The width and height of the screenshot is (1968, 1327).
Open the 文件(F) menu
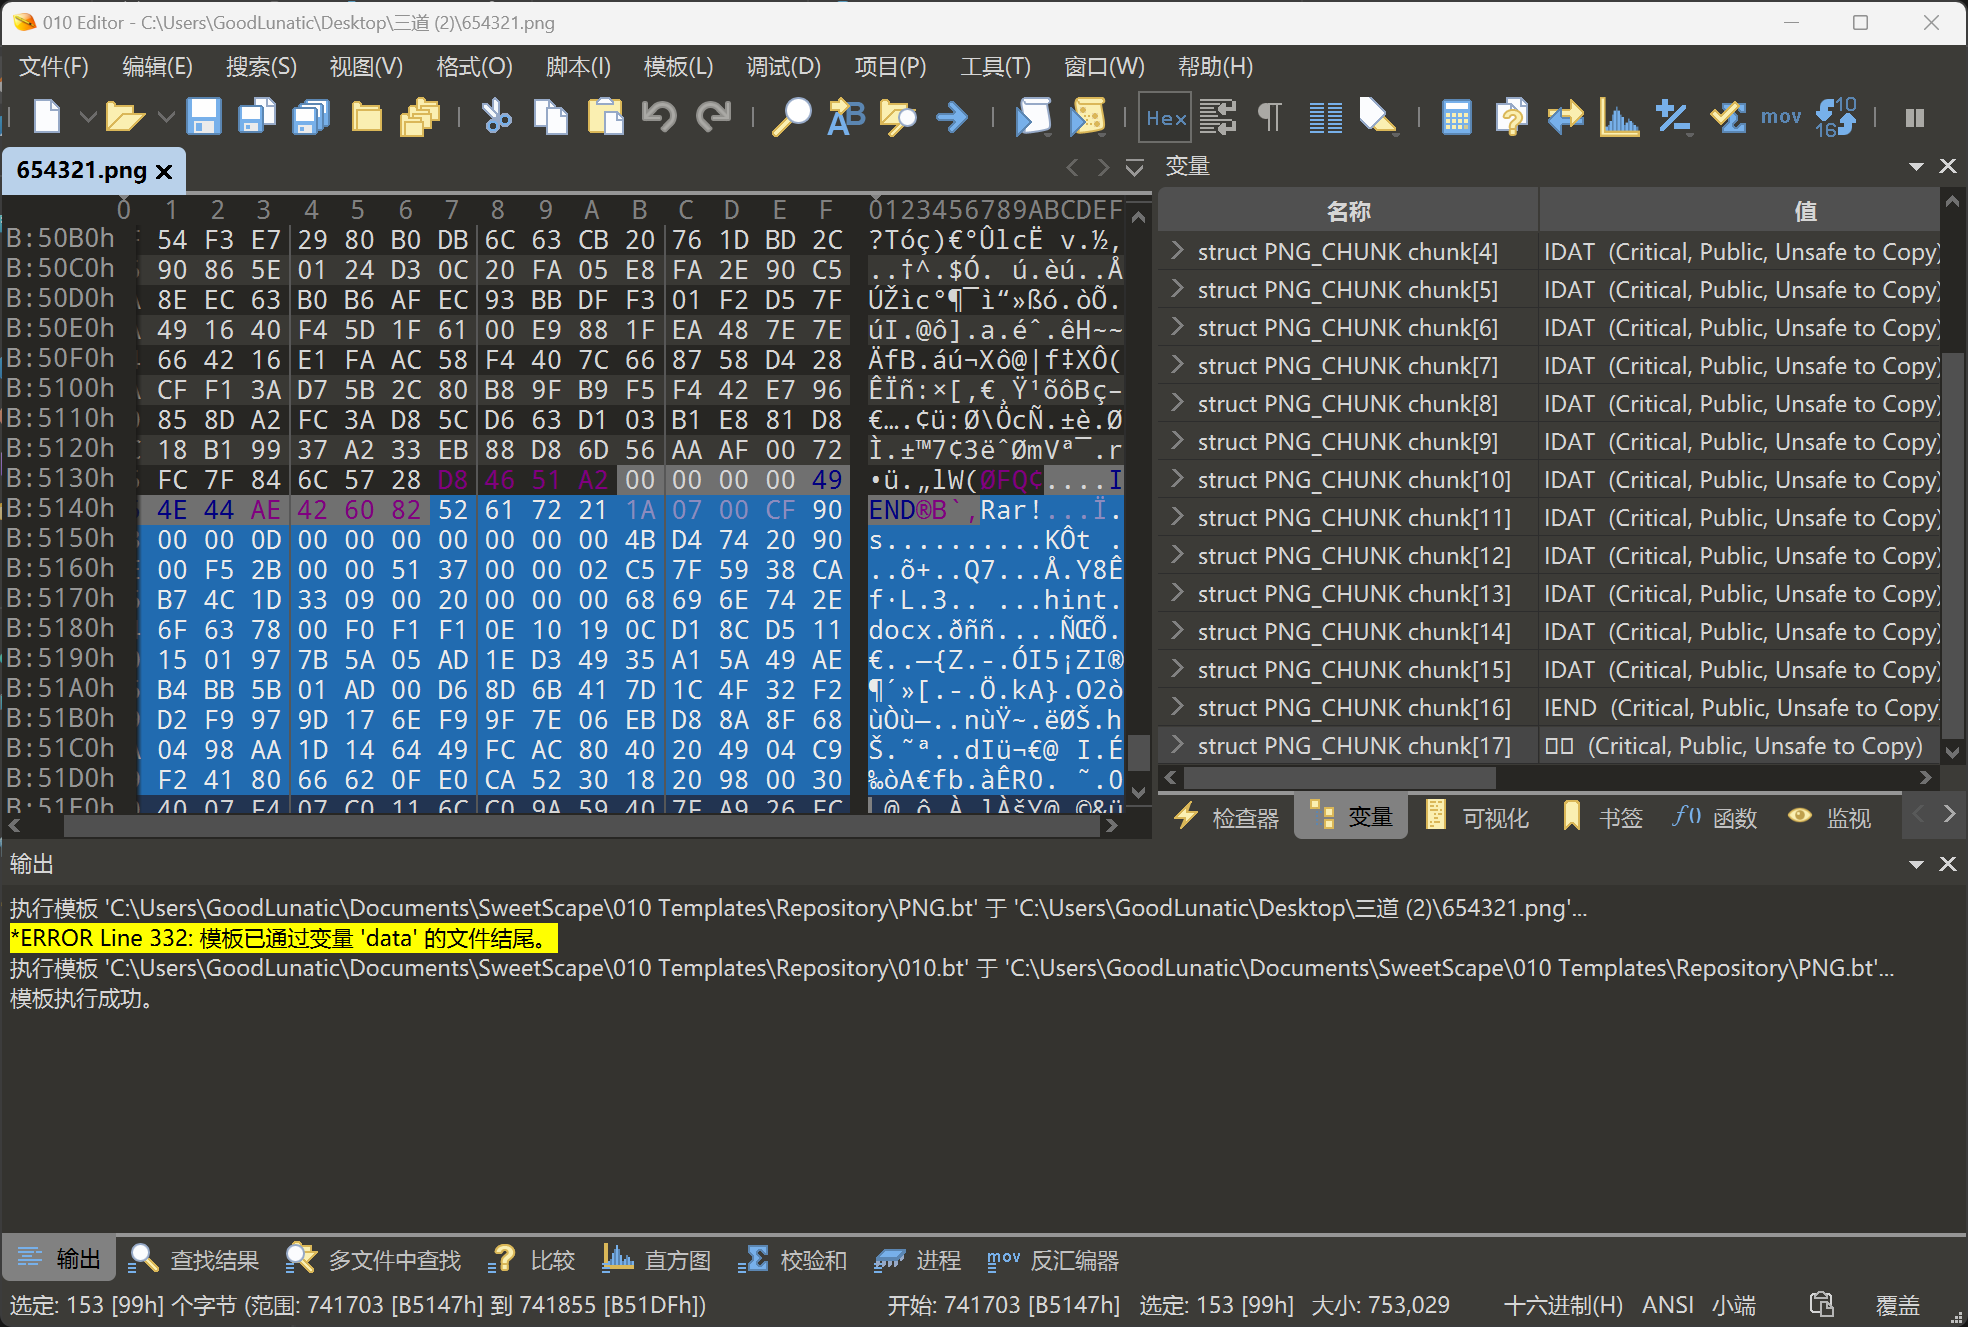click(54, 67)
